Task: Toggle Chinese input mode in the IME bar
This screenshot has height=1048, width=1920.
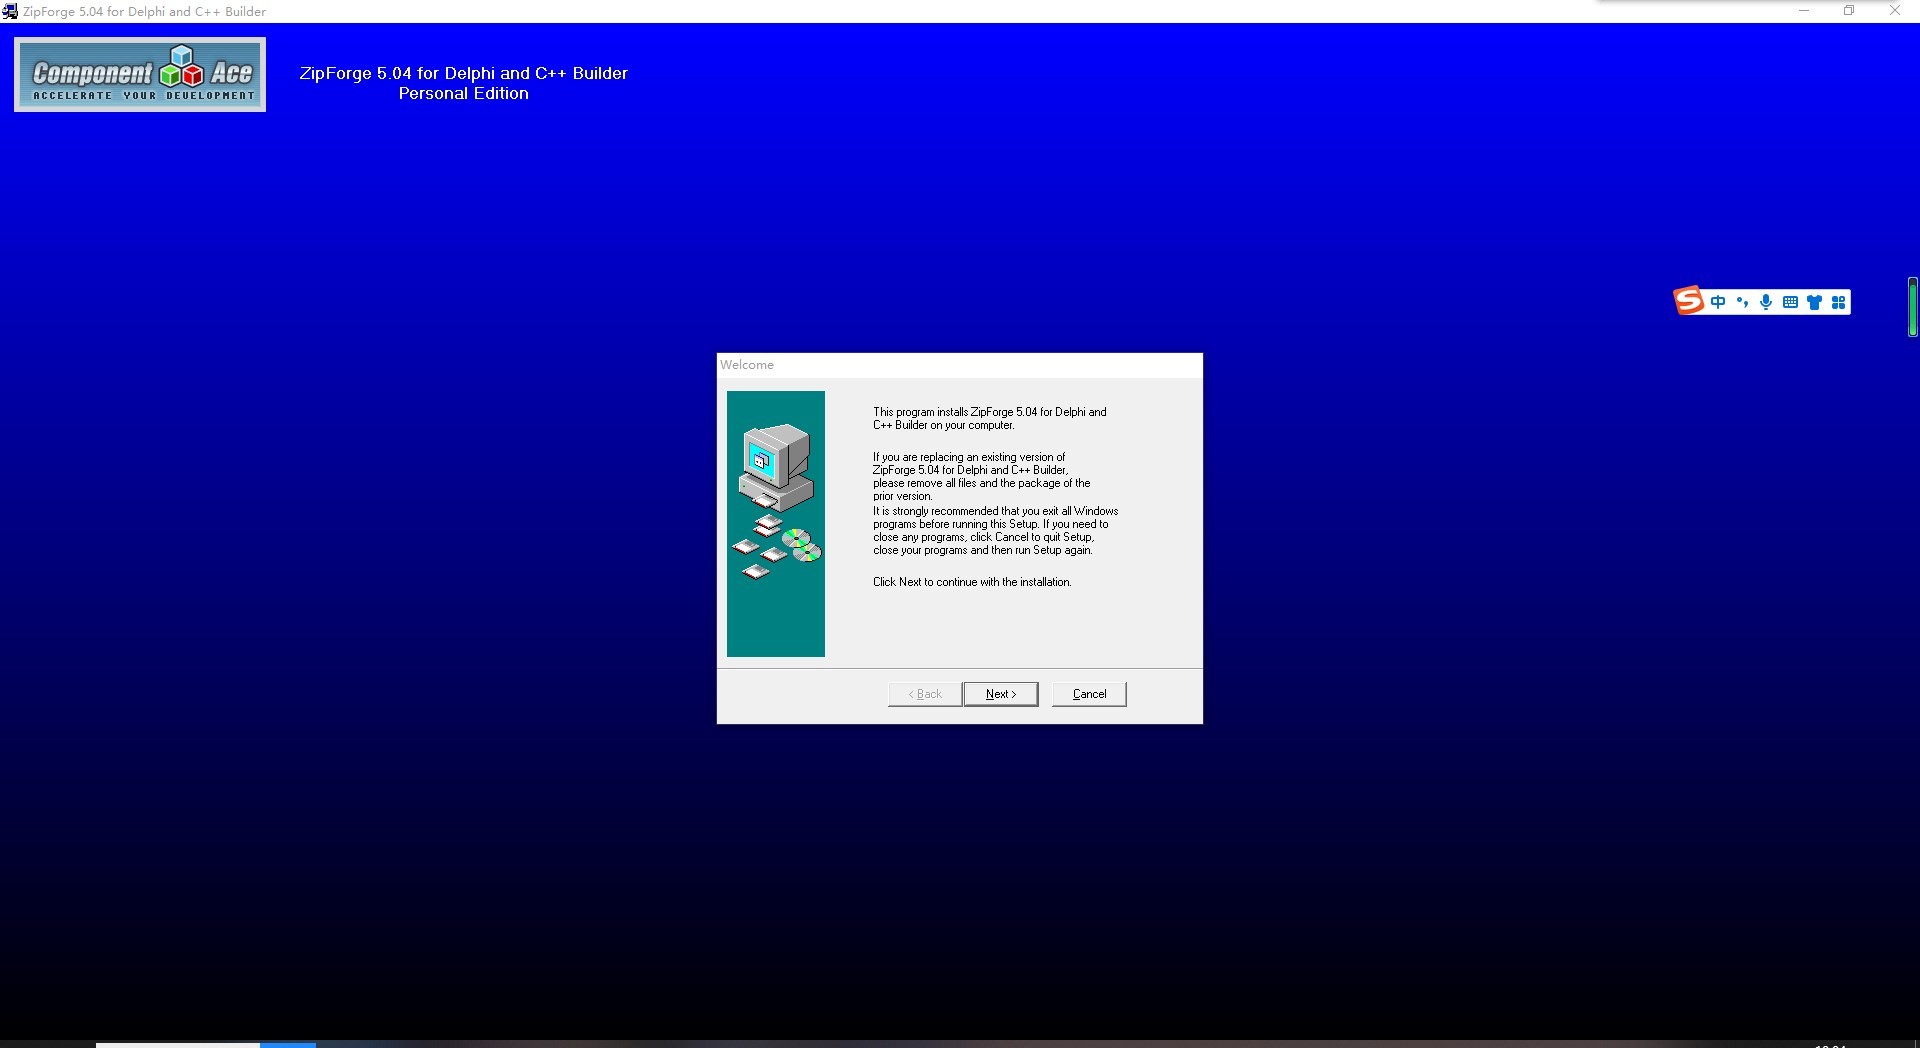Action: tap(1718, 302)
